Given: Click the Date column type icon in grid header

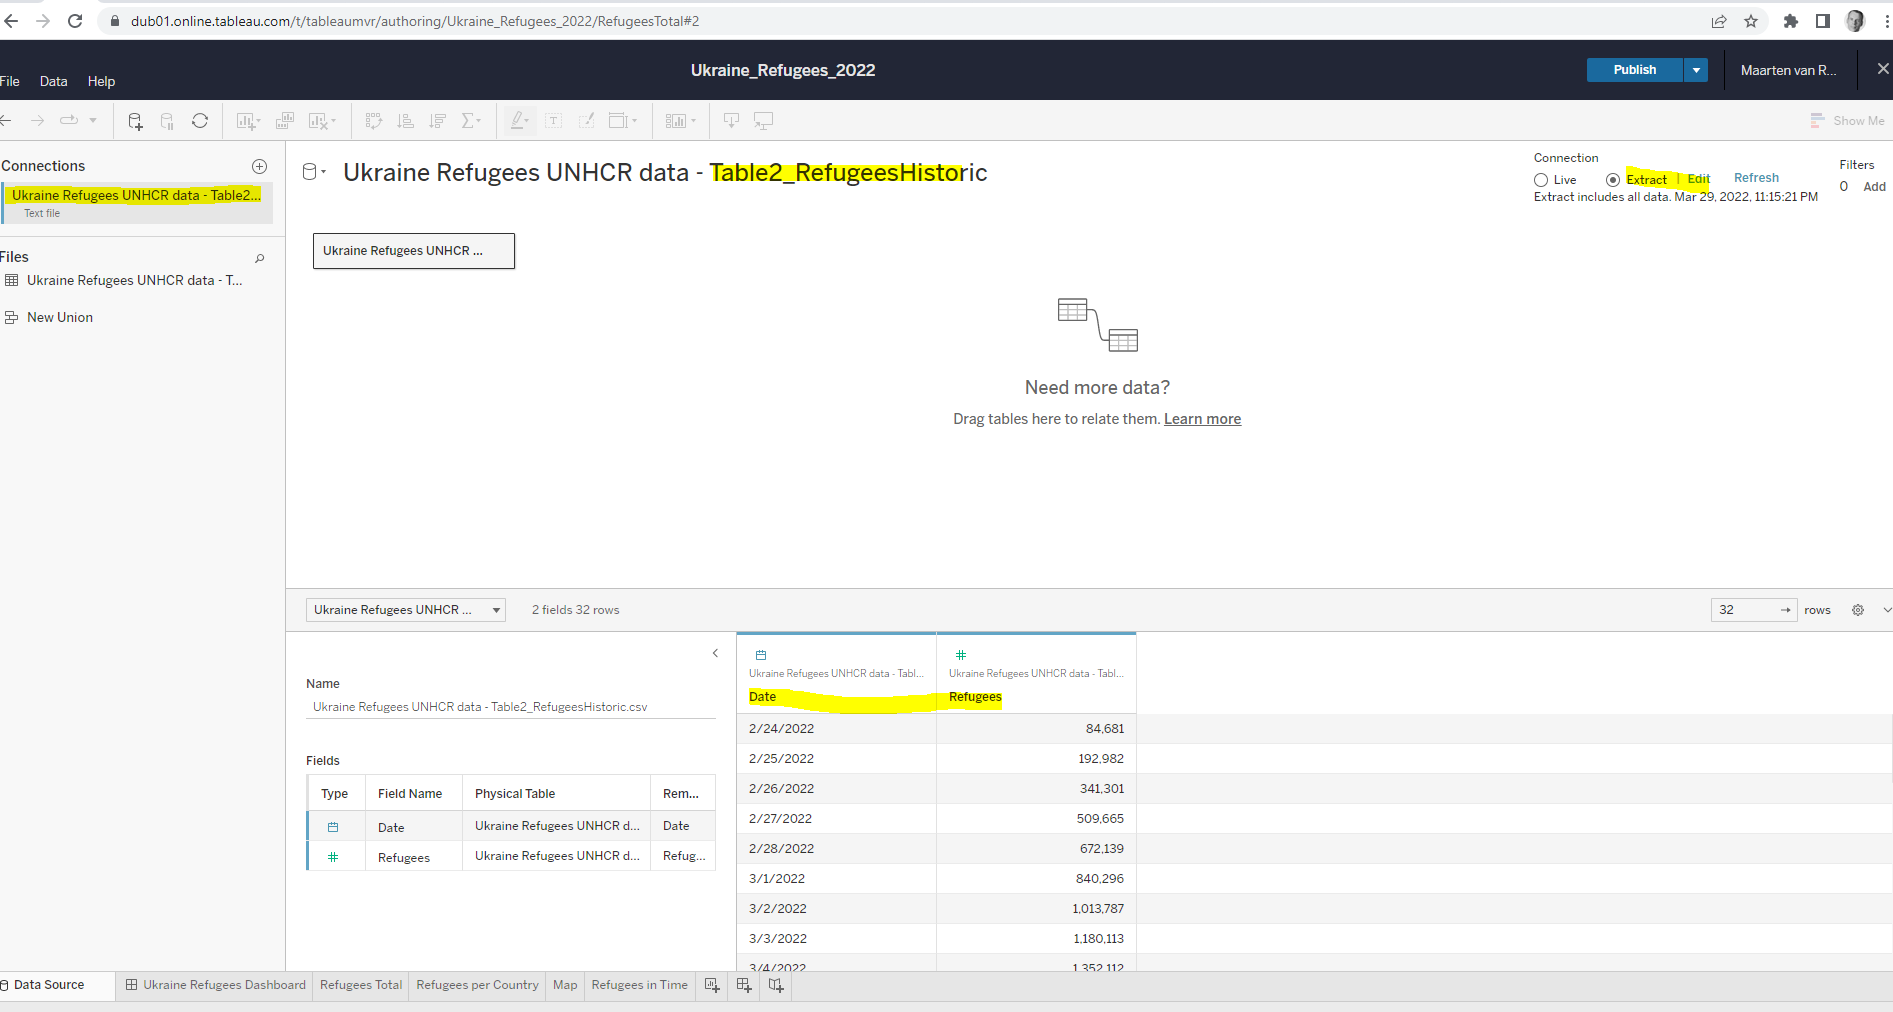Looking at the screenshot, I should 761,655.
